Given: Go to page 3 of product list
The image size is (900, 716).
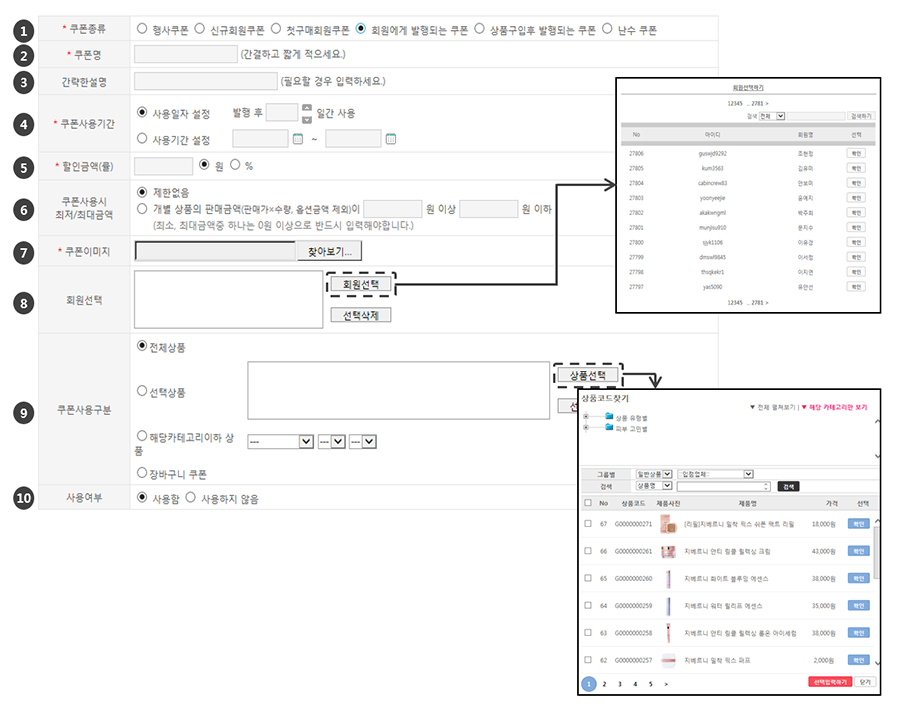Looking at the screenshot, I should pyautogui.click(x=620, y=684).
